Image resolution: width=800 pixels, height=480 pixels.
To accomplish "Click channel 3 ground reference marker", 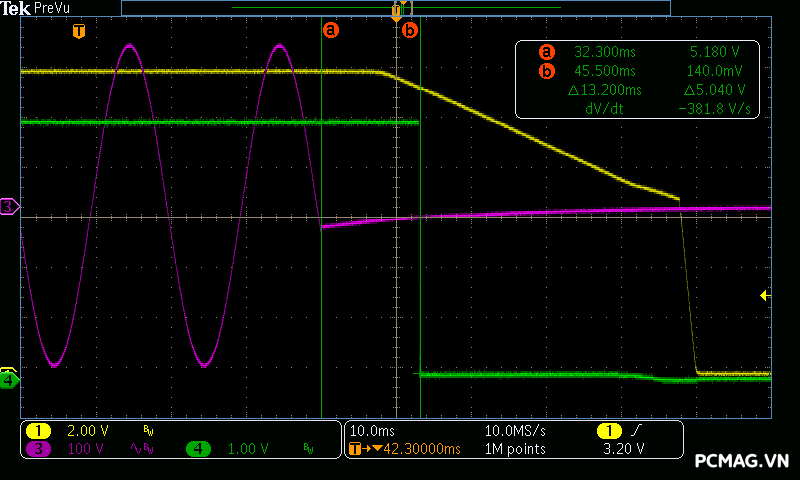I will (x=9, y=207).
